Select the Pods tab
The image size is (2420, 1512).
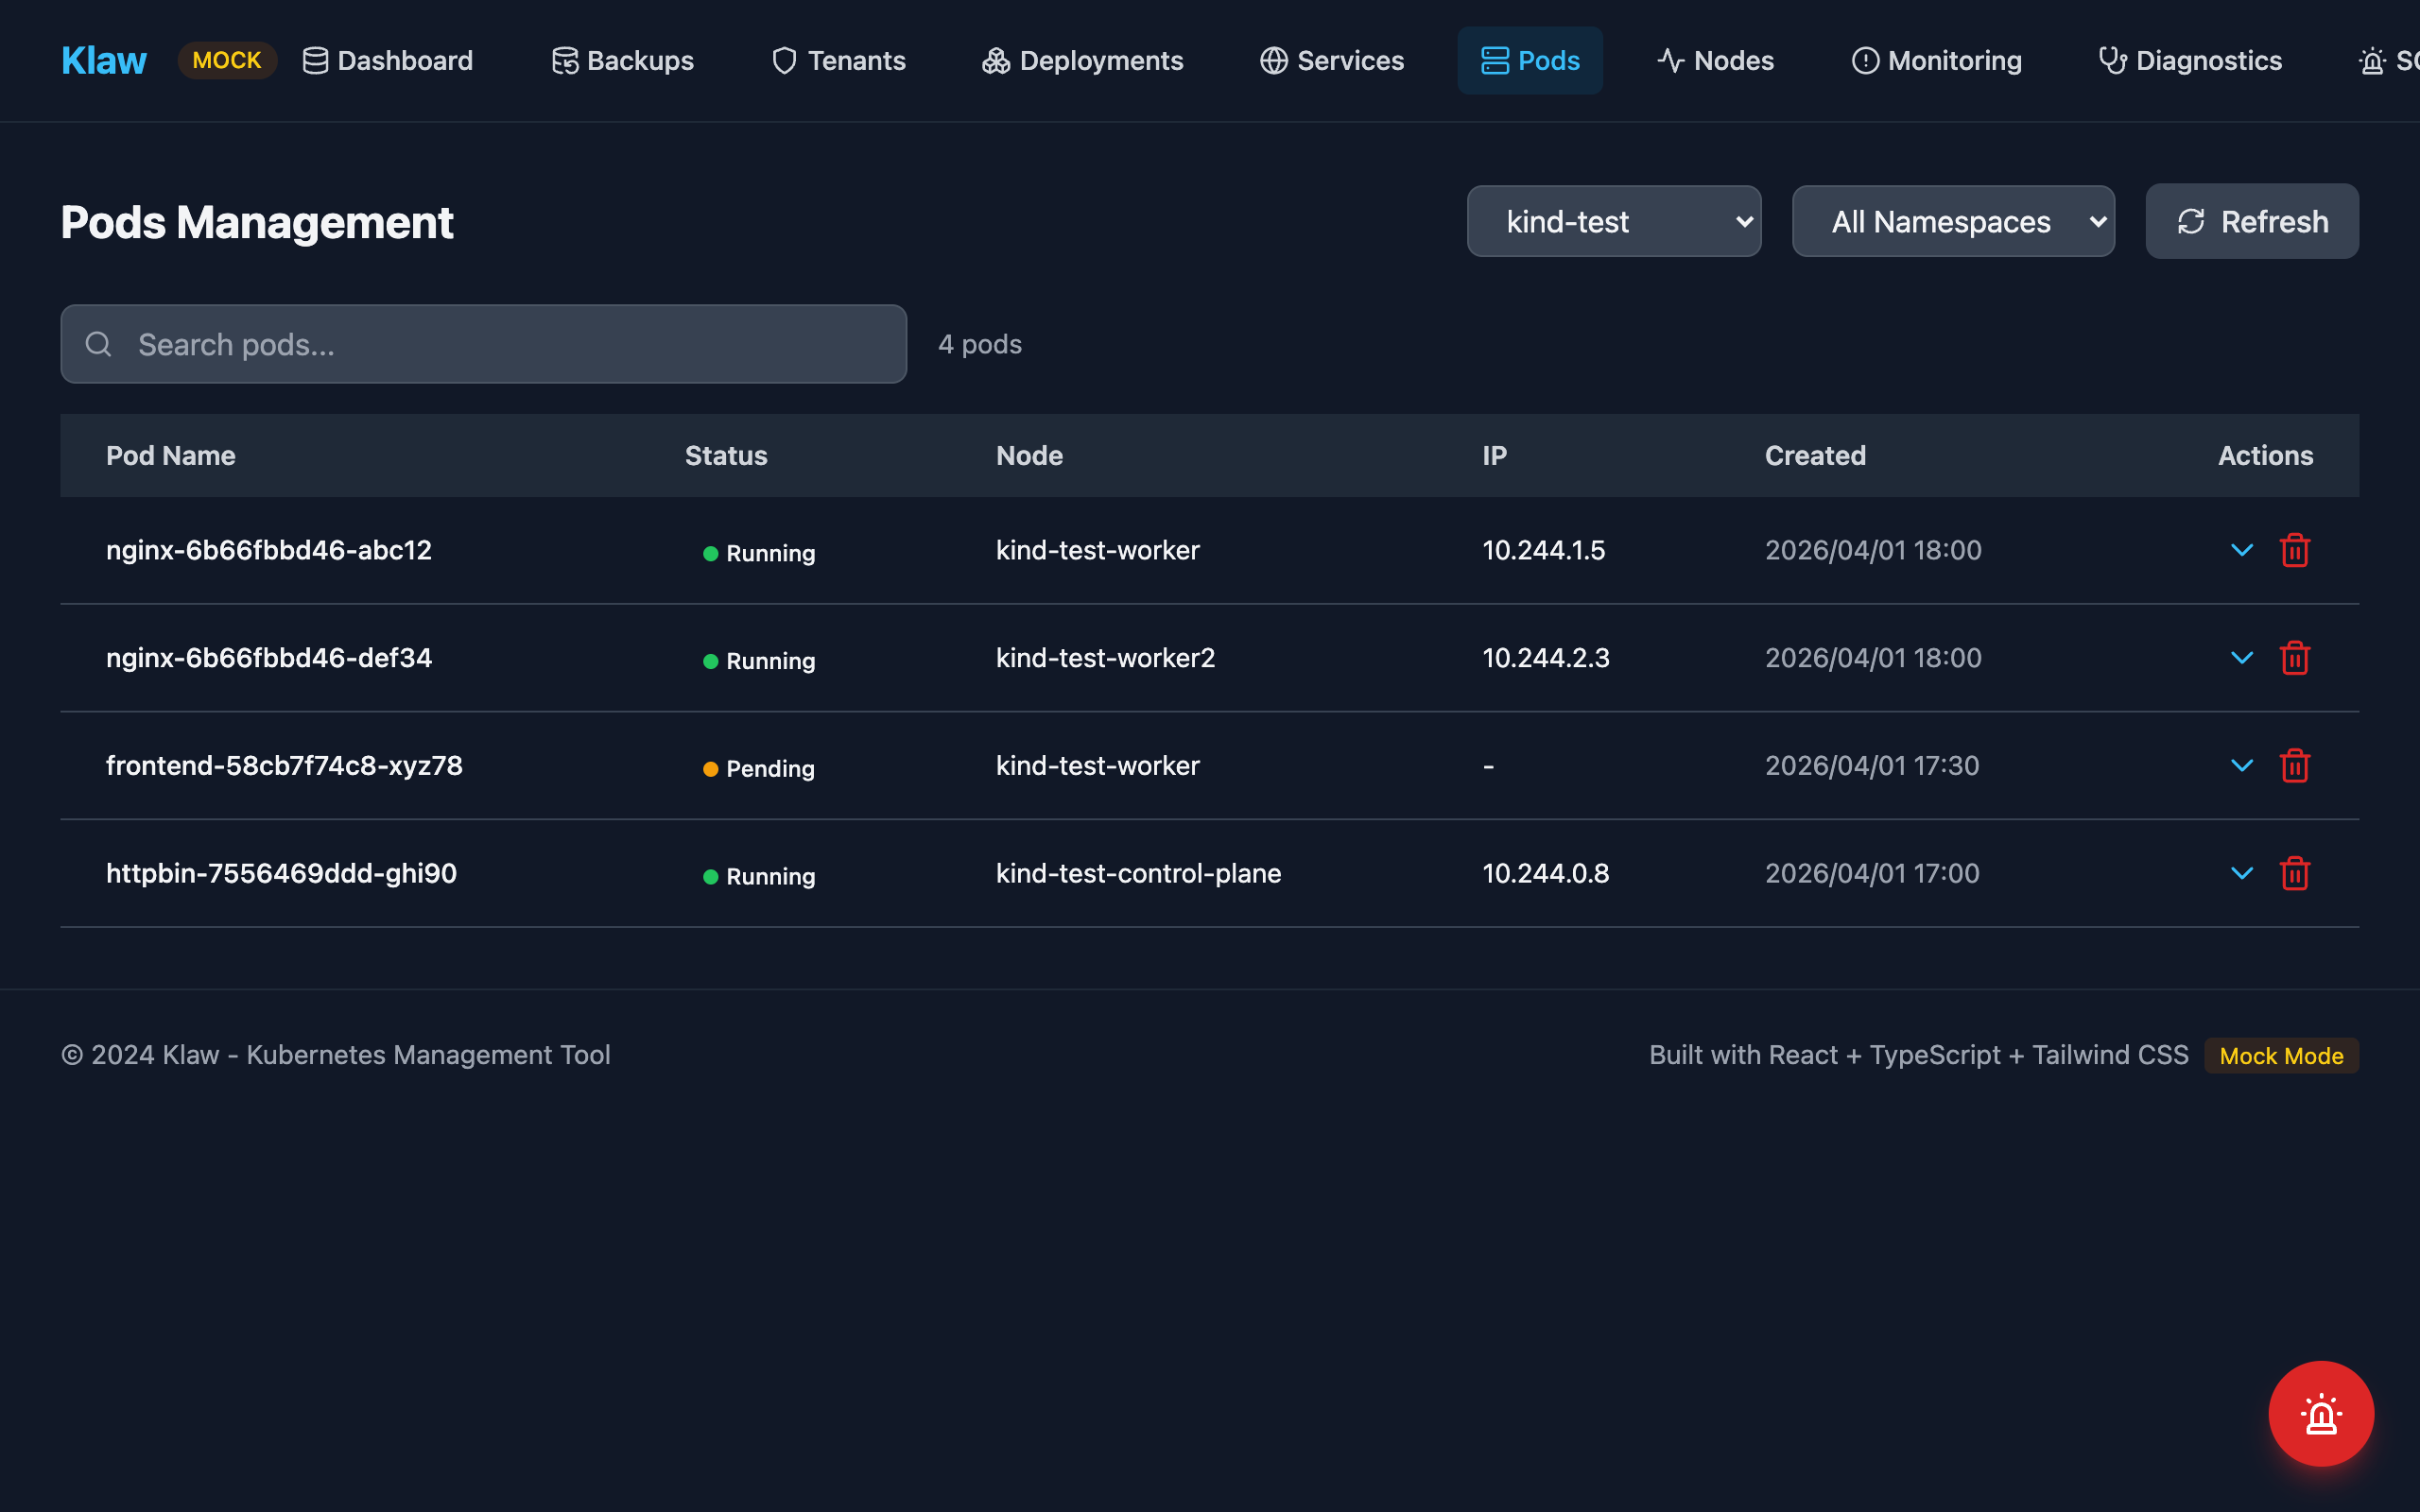tap(1530, 60)
